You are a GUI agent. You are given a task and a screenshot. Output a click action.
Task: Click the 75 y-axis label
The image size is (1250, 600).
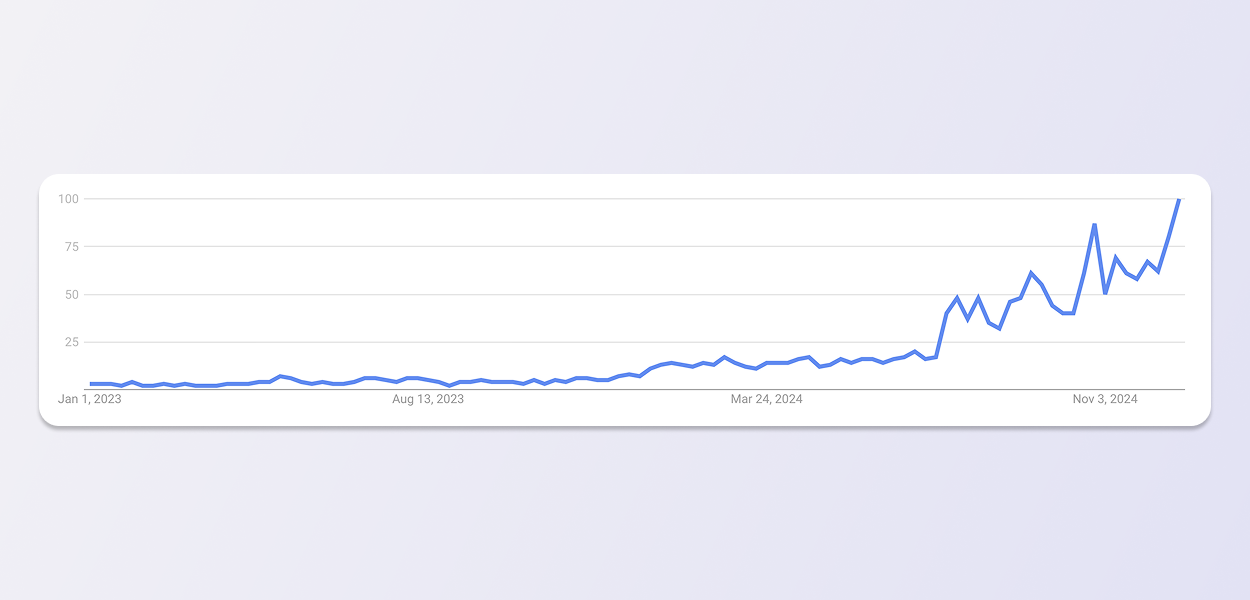pyautogui.click(x=70, y=246)
